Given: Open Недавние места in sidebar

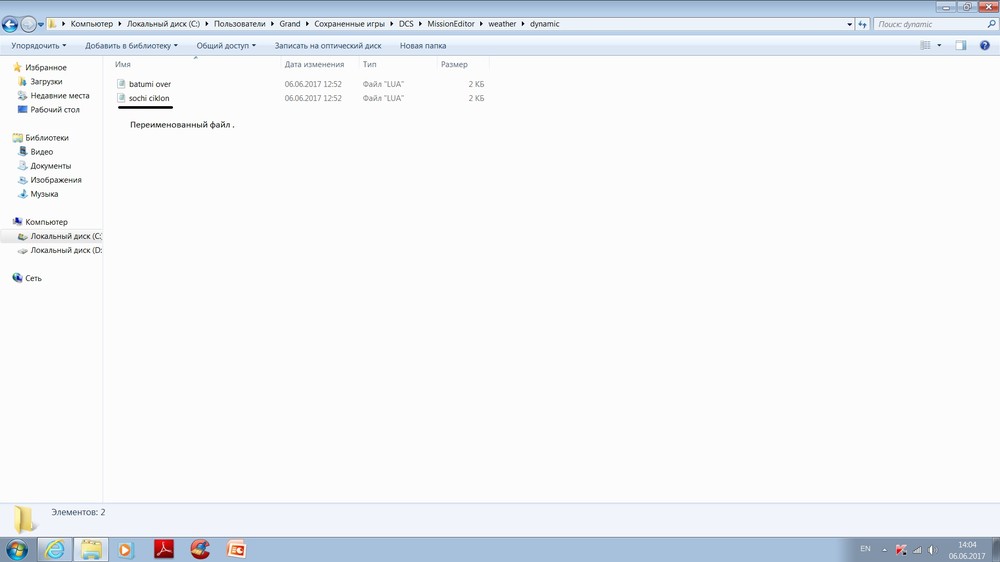Looking at the screenshot, I should point(60,96).
